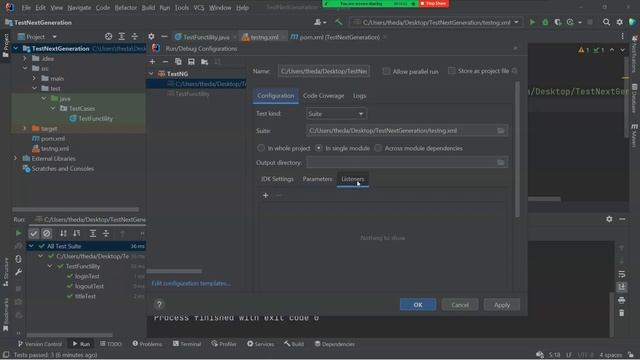Collapse TestNG node in configurations tree

tap(151, 74)
